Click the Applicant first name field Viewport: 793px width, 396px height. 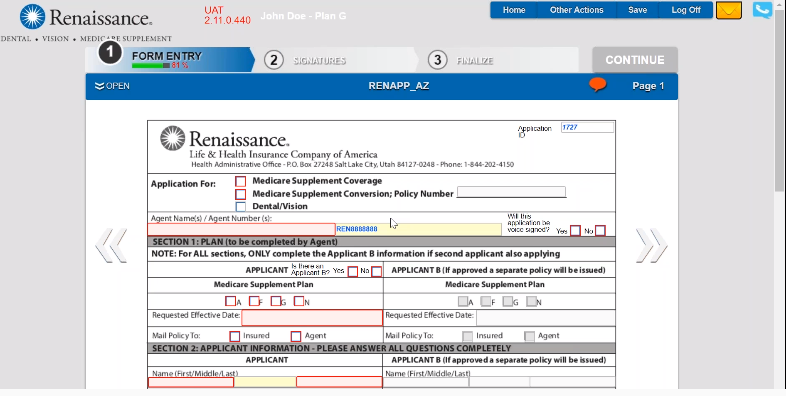point(191,382)
